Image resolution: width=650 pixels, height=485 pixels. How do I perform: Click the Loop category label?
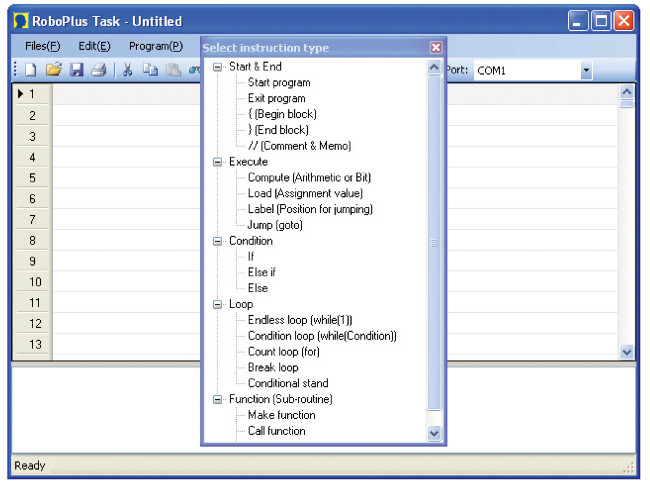tap(241, 305)
